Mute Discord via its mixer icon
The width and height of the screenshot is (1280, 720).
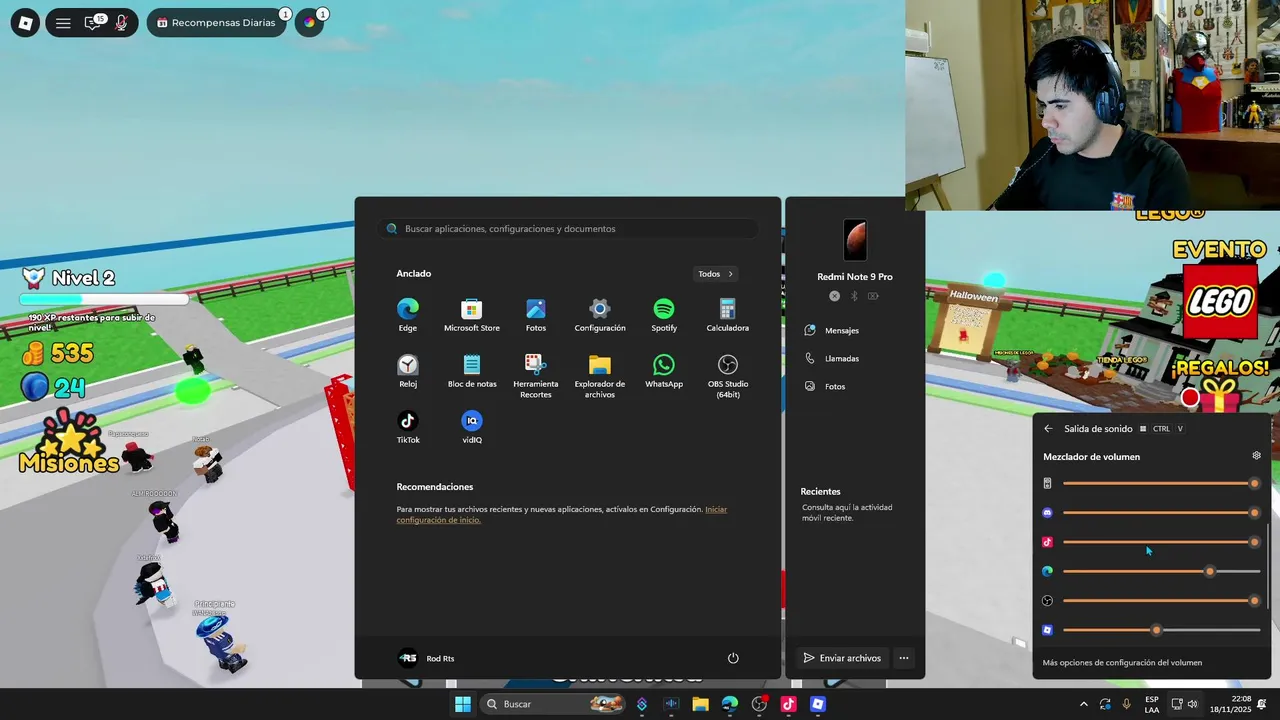click(x=1047, y=513)
